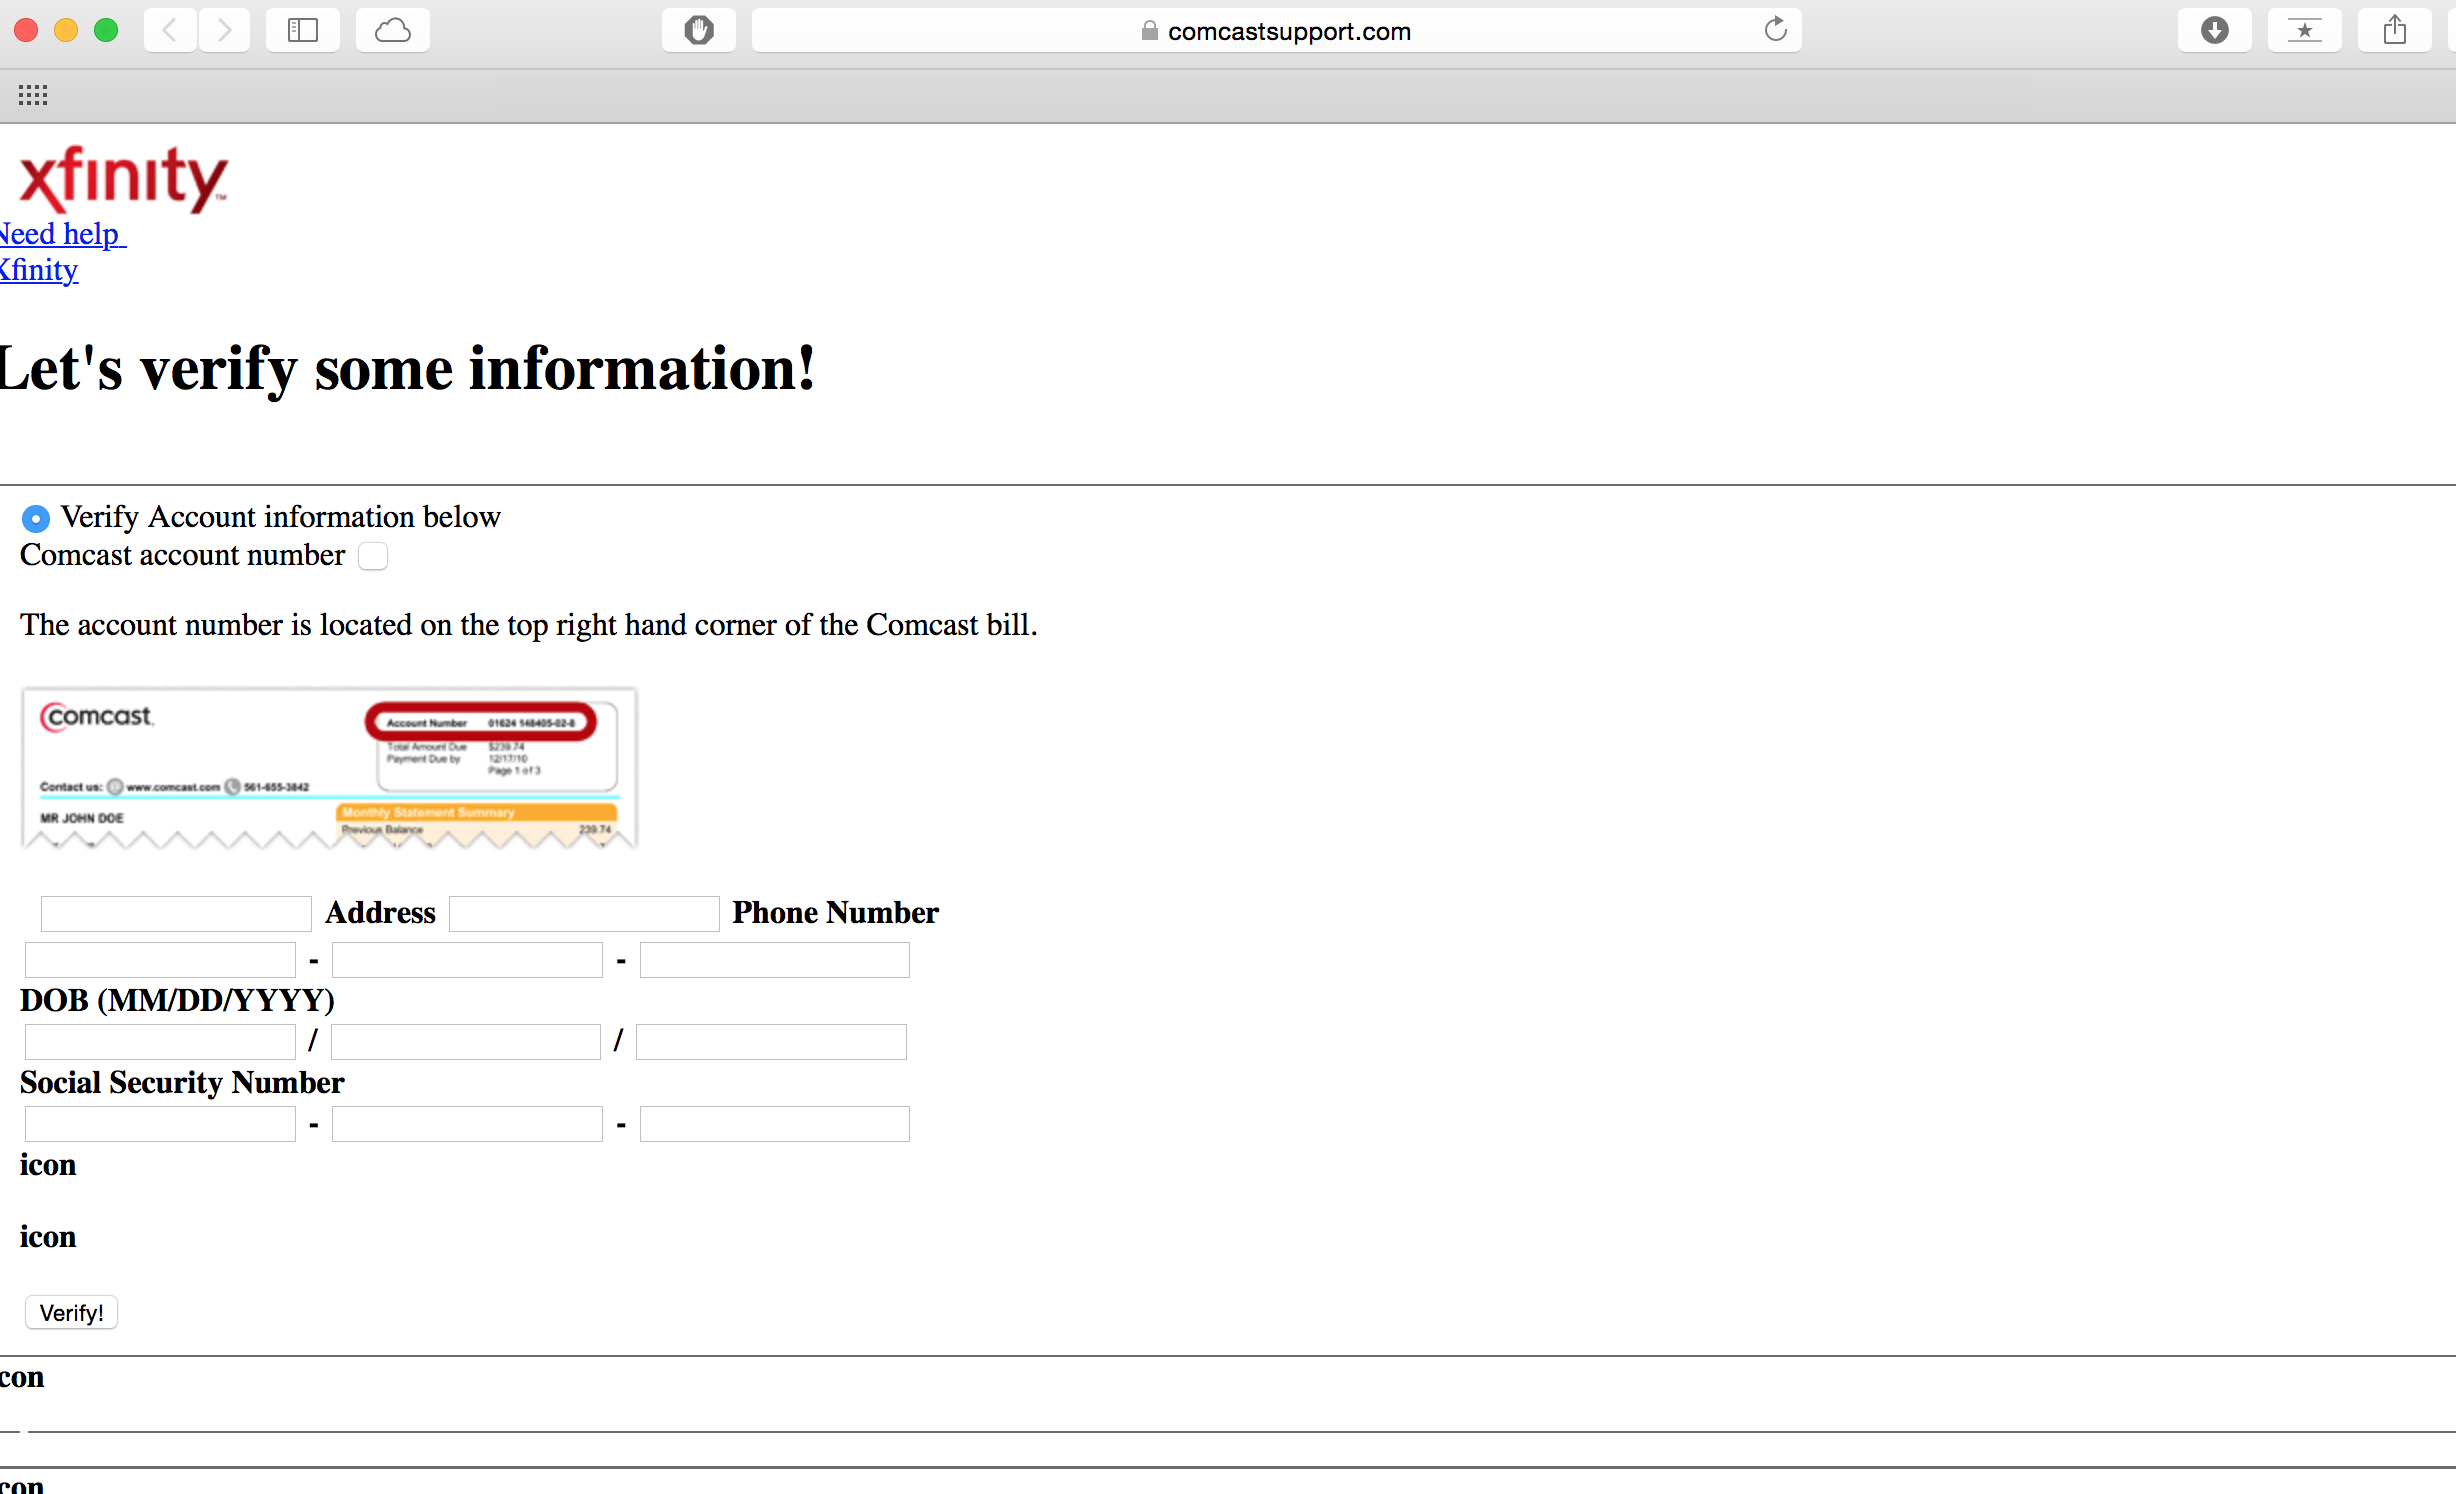
Task: Click the Share arrow toolbar icon
Action: pyautogui.click(x=2394, y=30)
